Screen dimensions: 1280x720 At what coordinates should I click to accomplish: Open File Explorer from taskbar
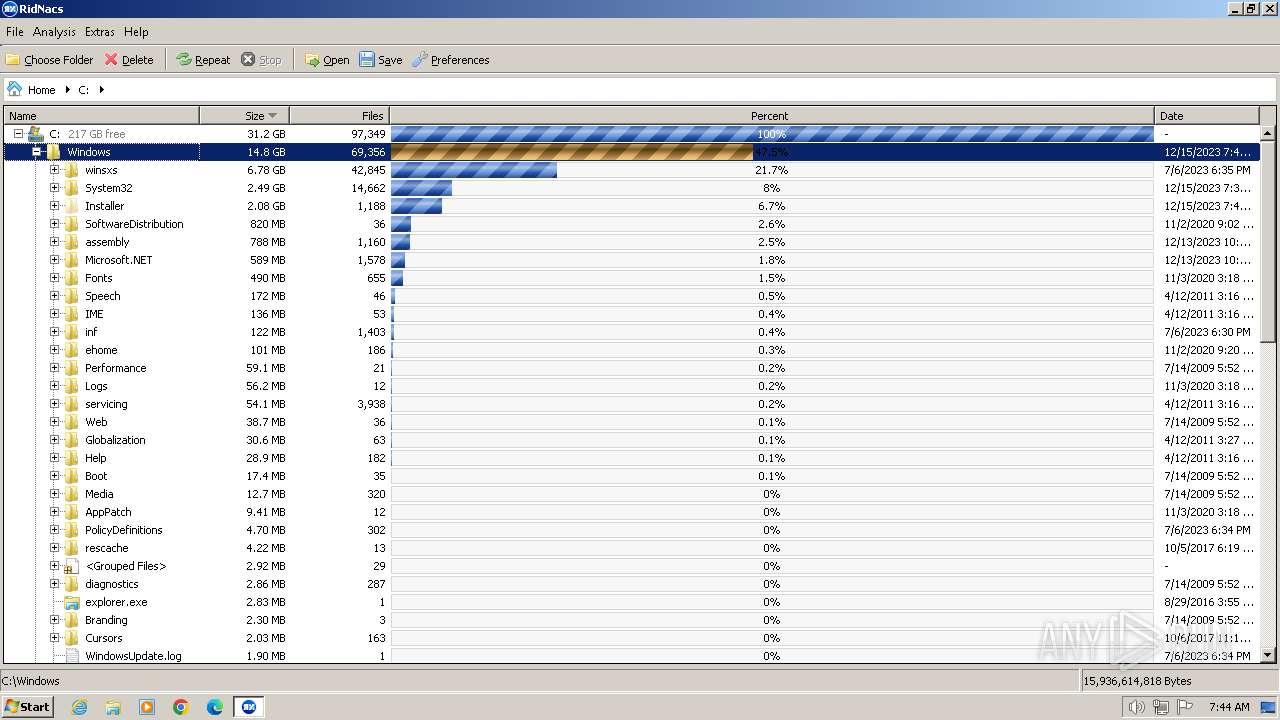coord(113,707)
